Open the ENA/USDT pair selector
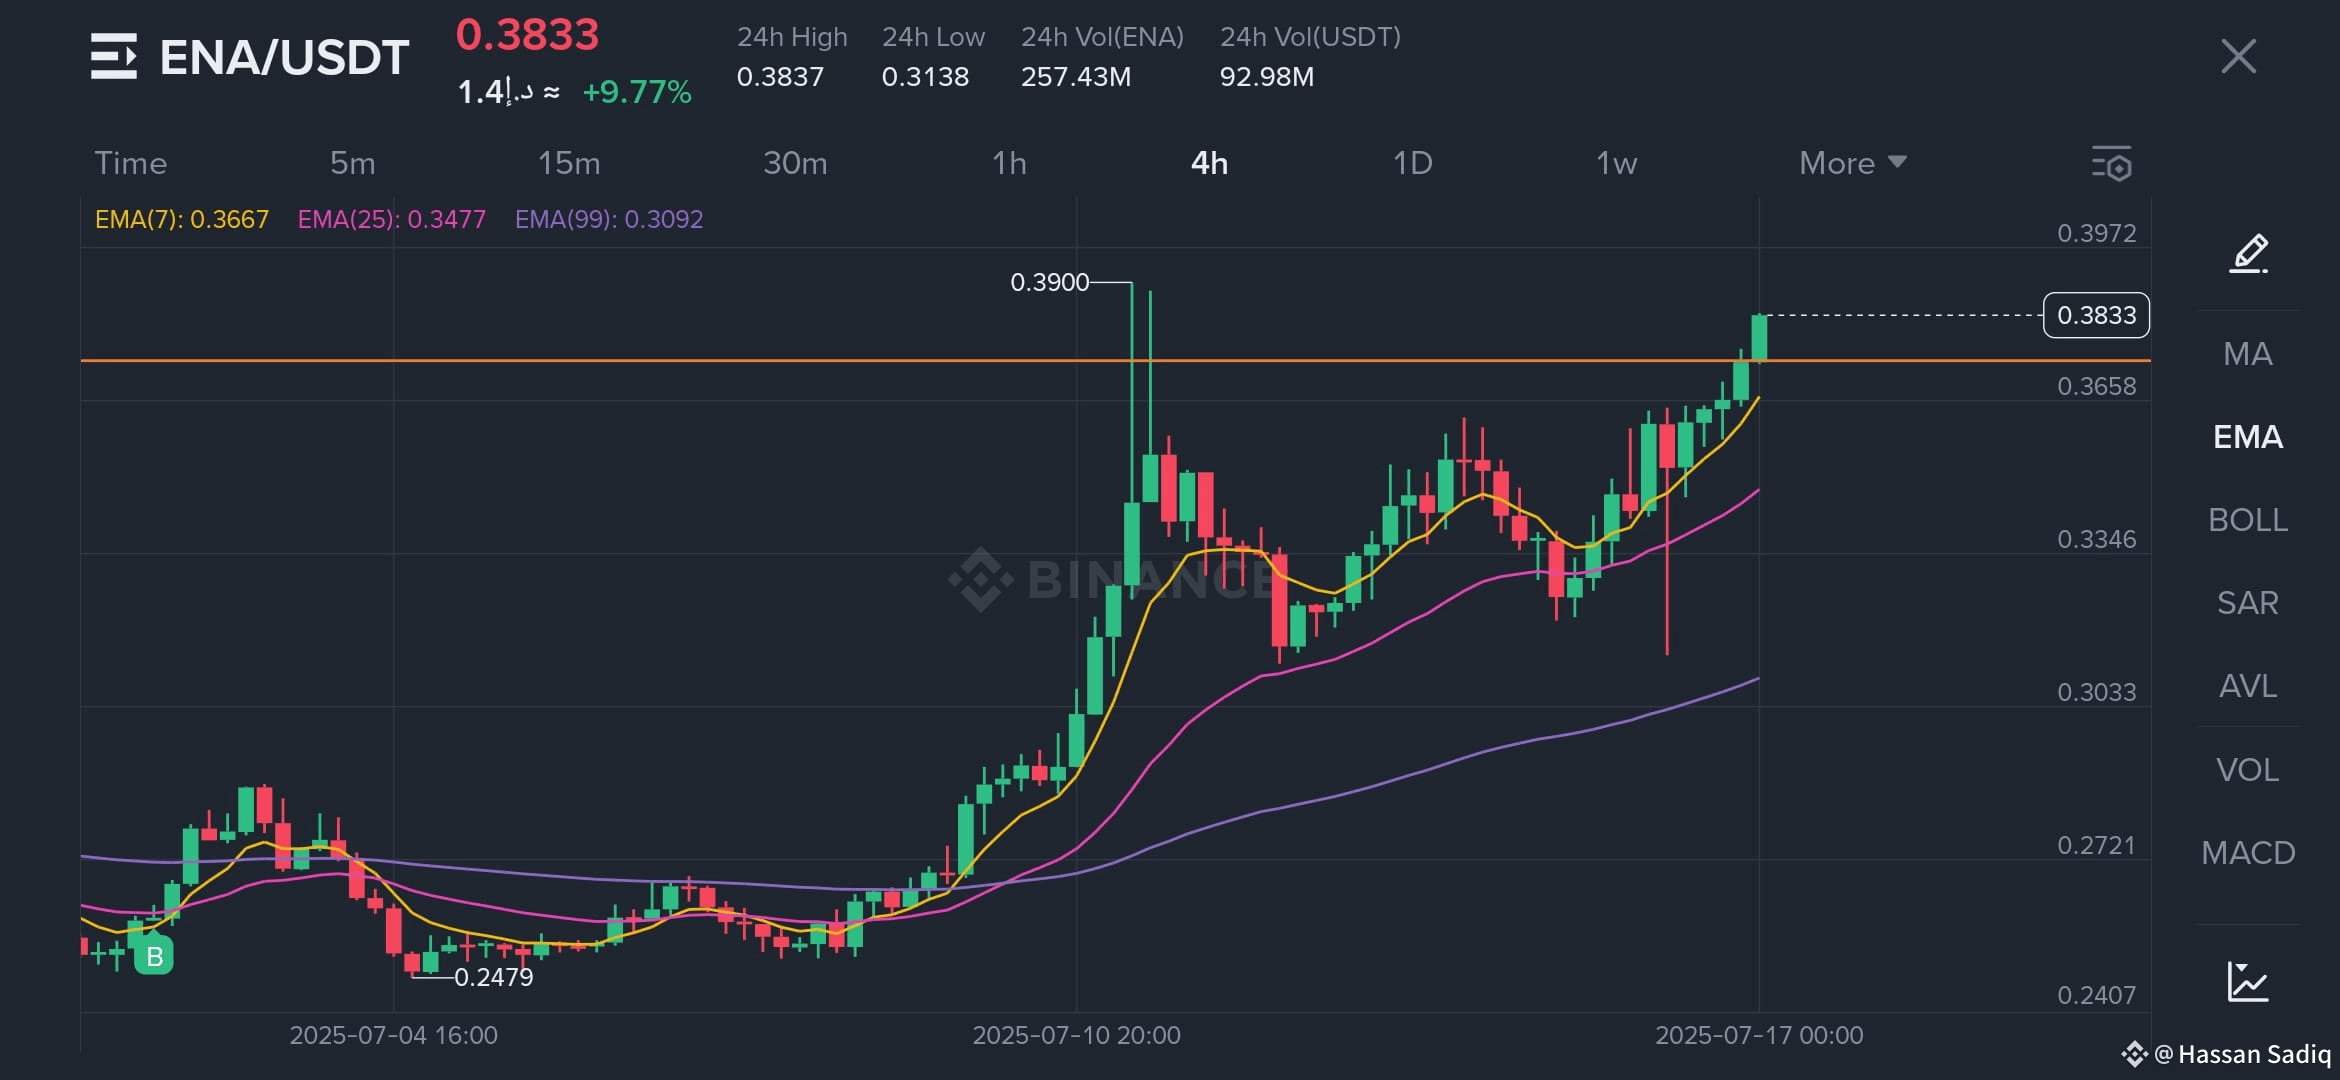This screenshot has height=1080, width=2340. [284, 57]
